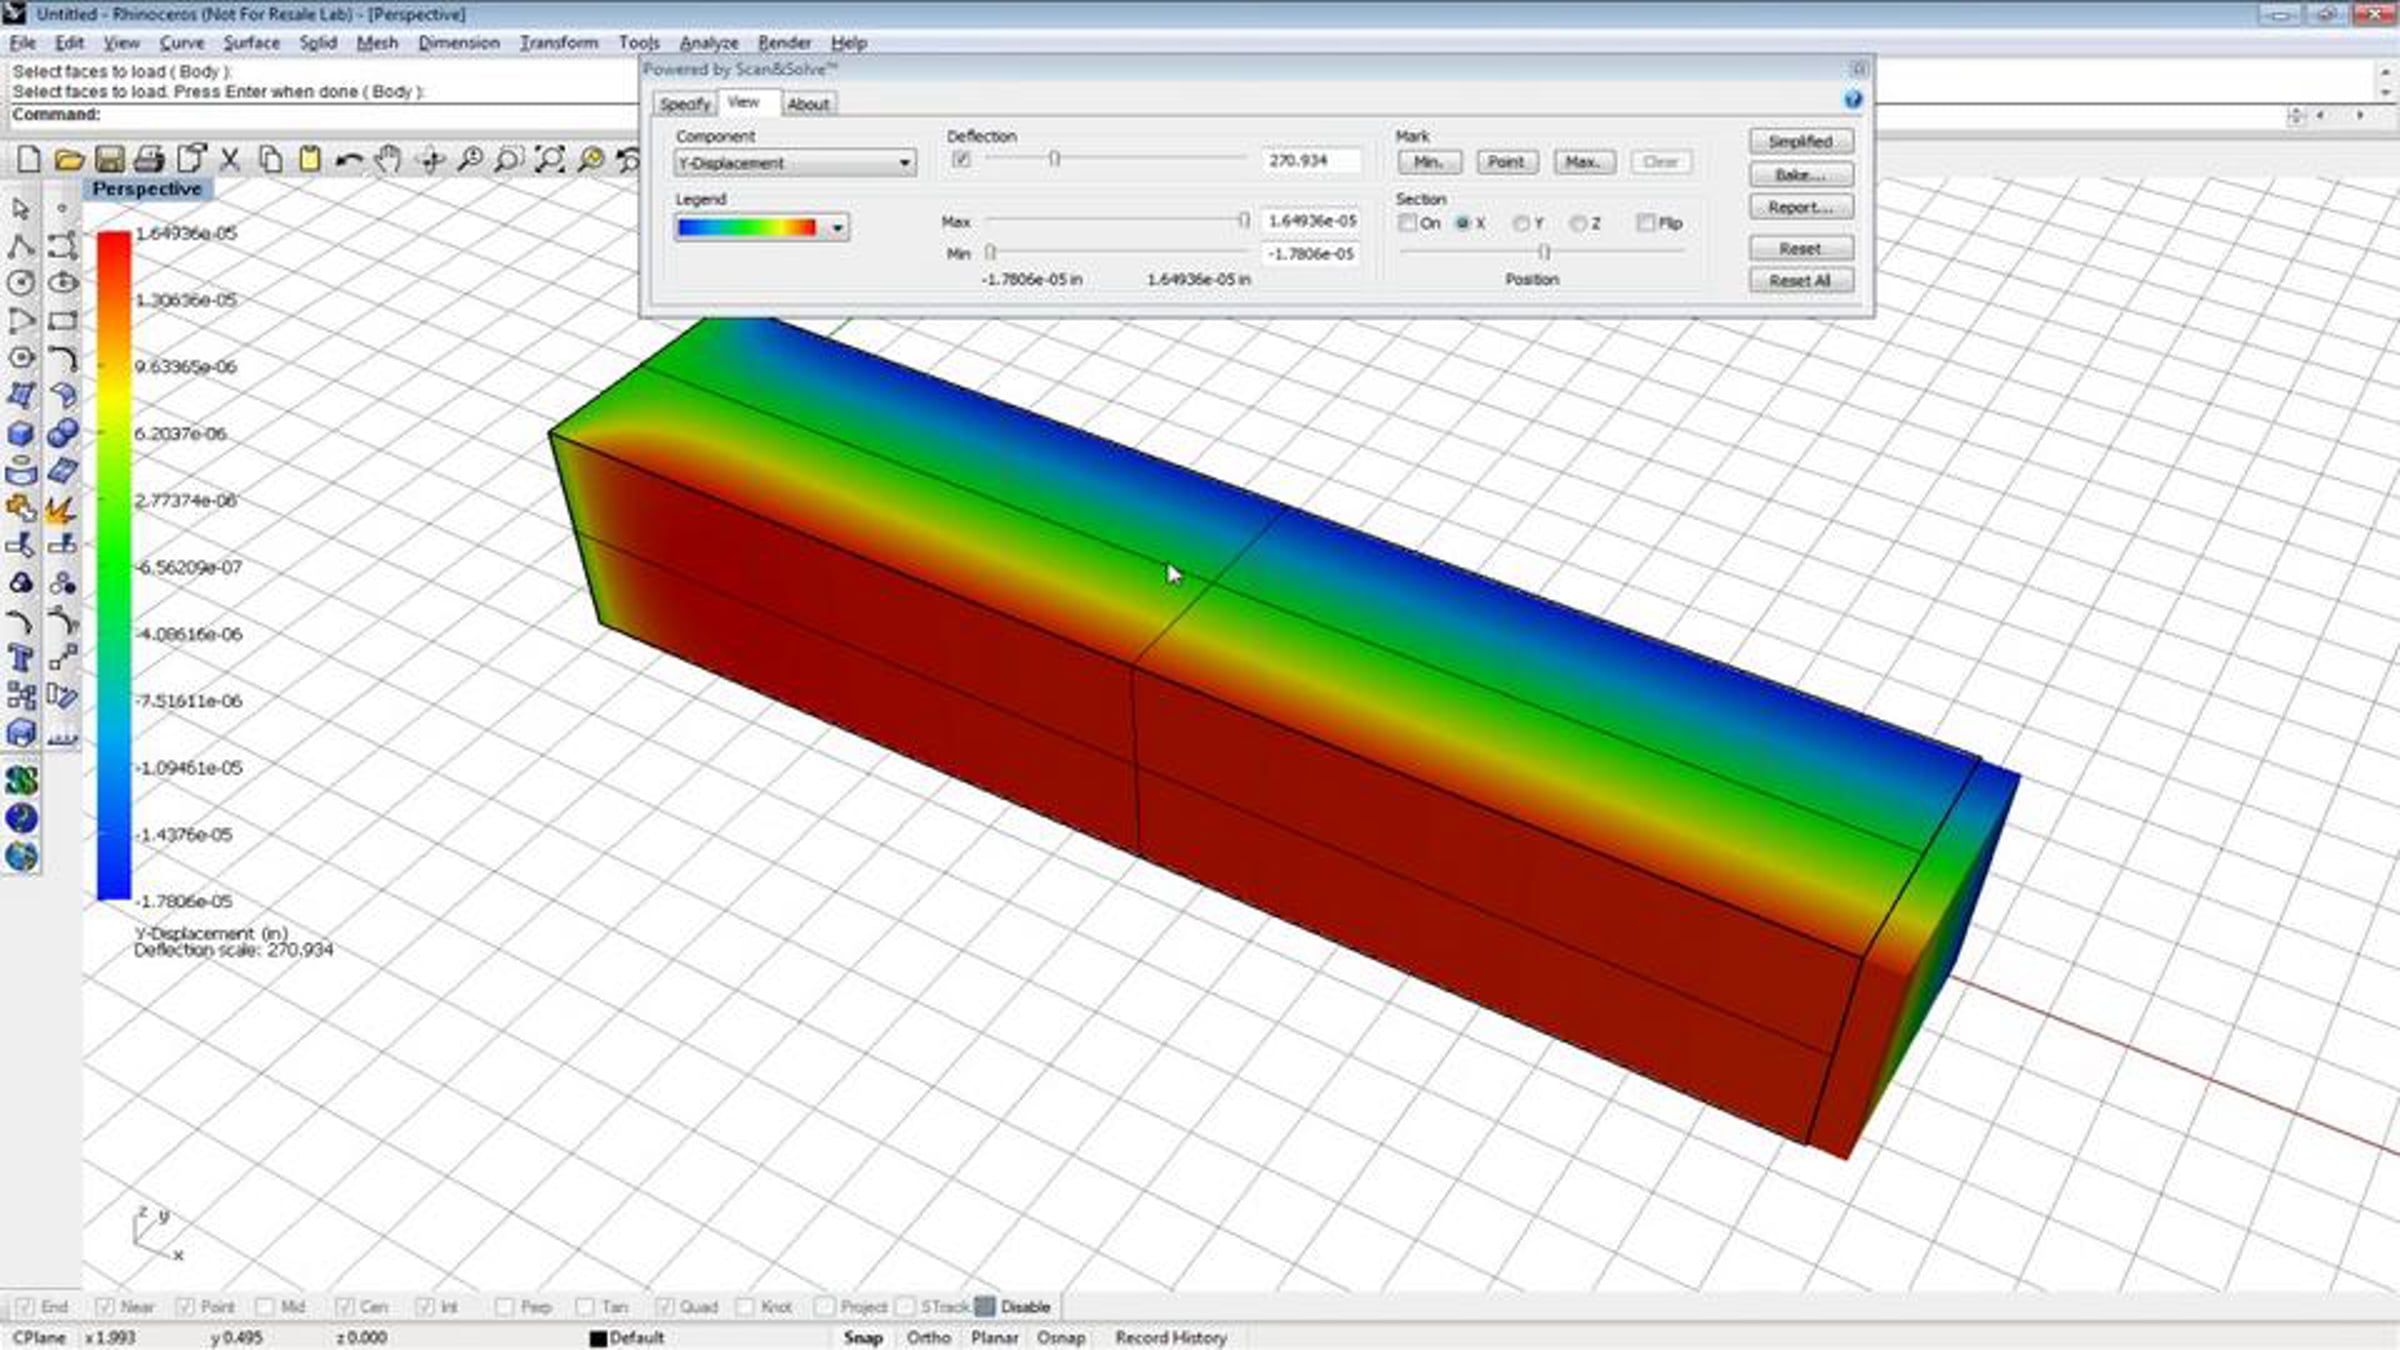
Task: Click the Copy icon in toolbar
Action: point(270,159)
